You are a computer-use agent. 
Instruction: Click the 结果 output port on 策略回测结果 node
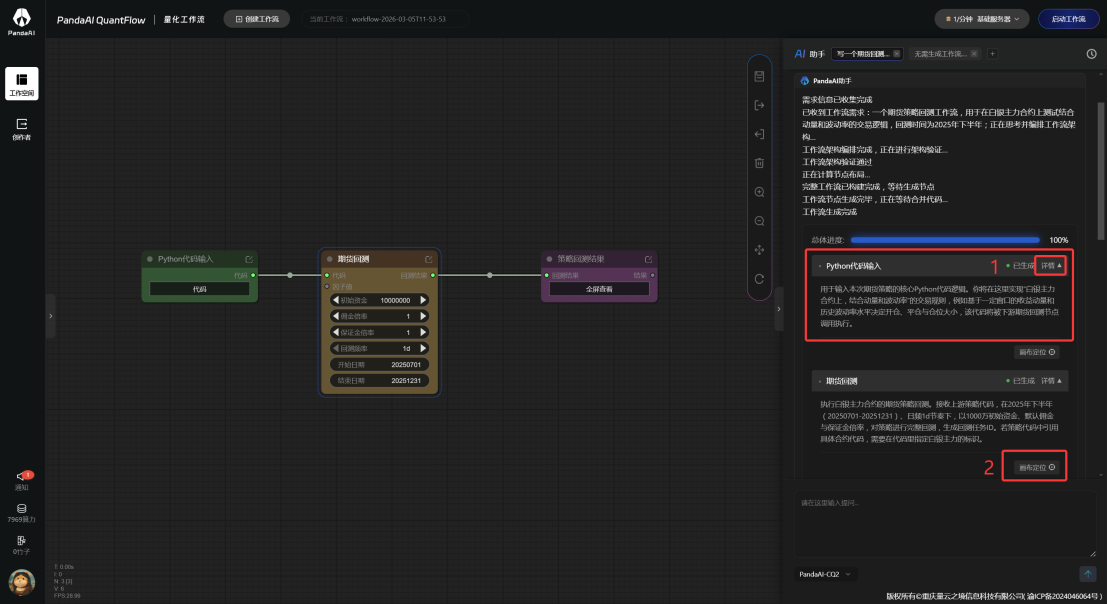652,276
